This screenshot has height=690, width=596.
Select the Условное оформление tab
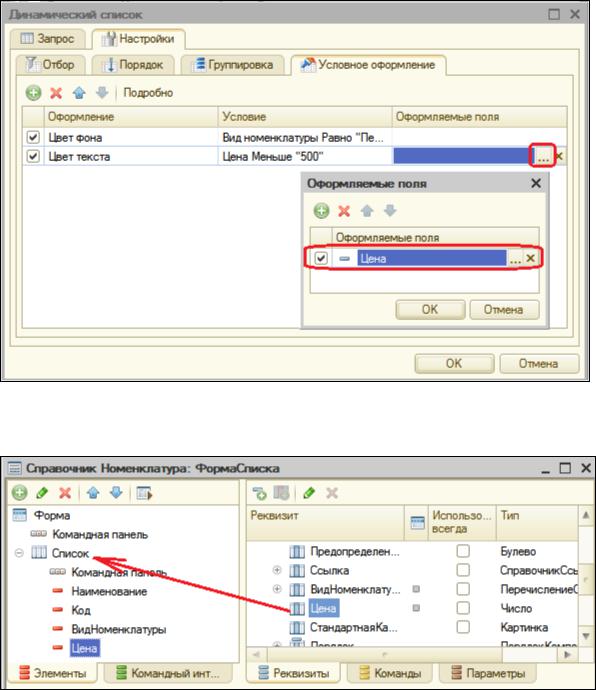click(x=368, y=65)
